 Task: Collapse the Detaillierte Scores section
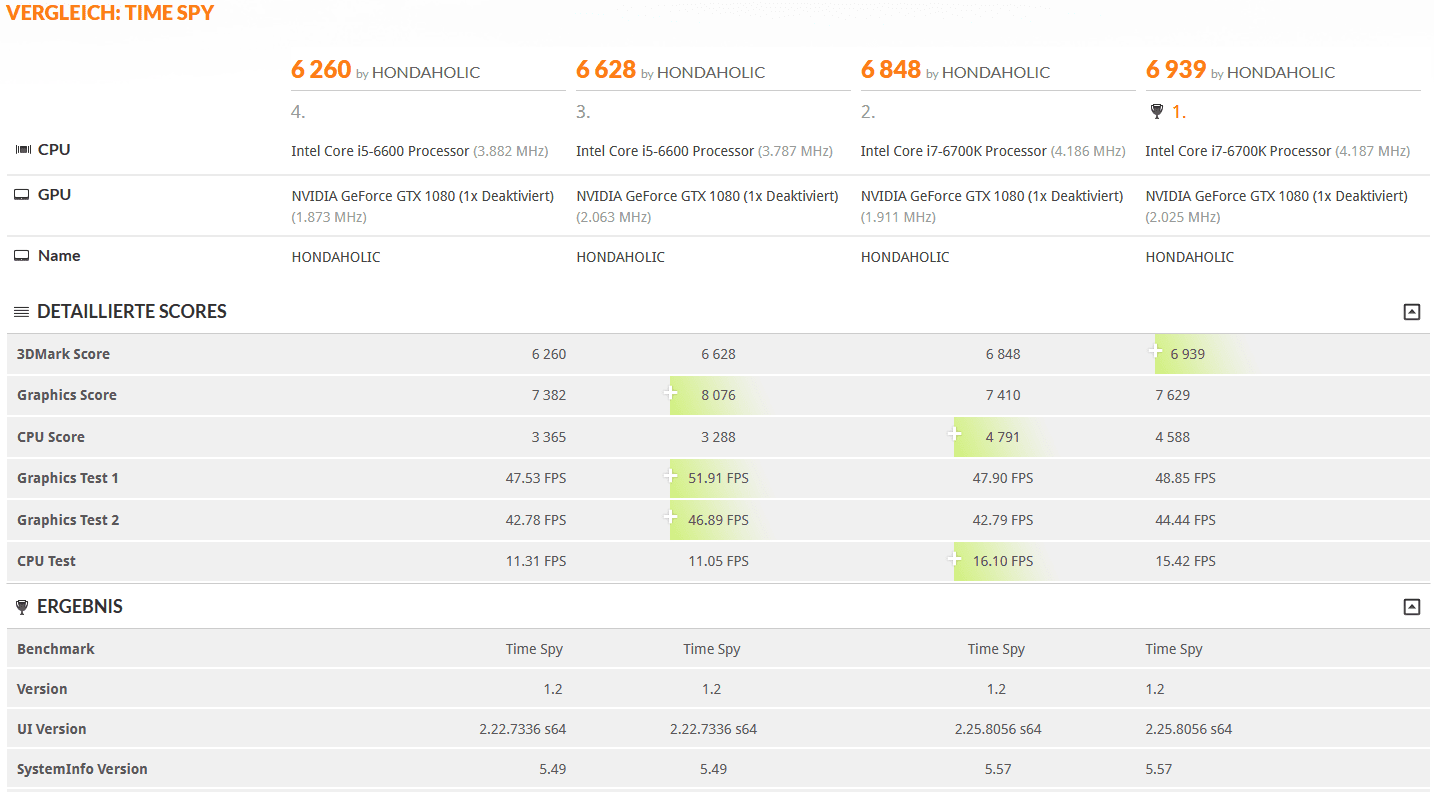coord(1411,312)
